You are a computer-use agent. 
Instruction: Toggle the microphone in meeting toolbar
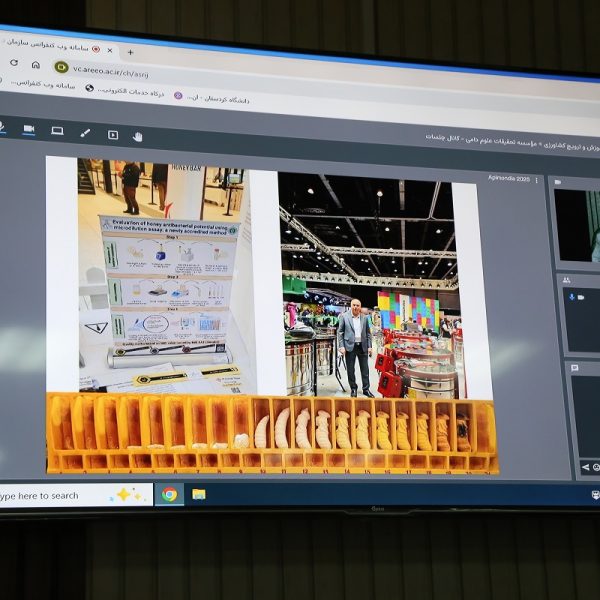[3, 128]
